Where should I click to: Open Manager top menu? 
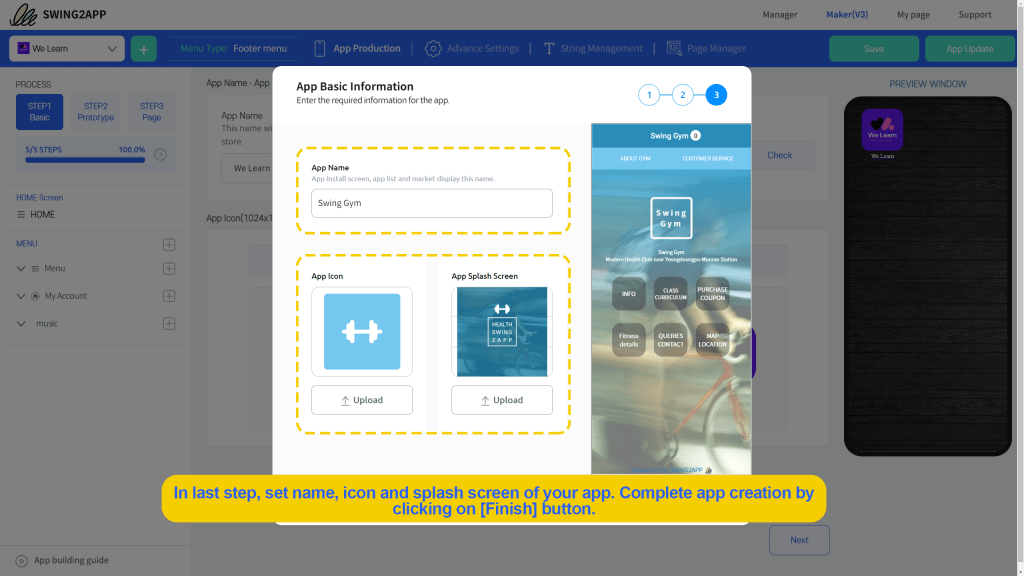click(780, 14)
